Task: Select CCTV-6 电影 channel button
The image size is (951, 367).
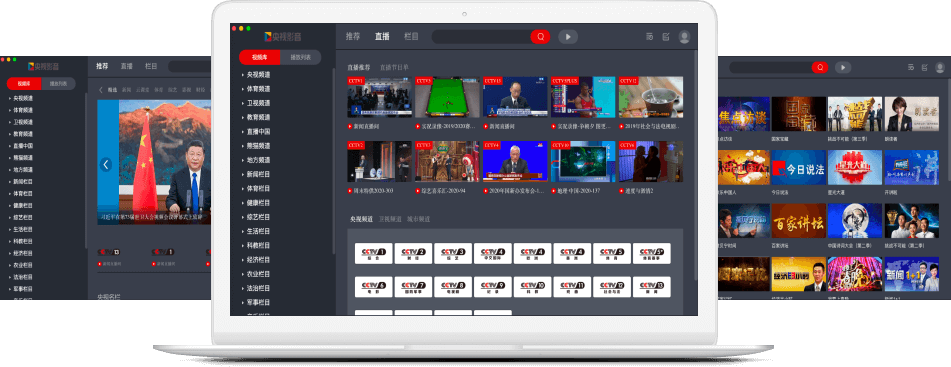Action: [374, 287]
